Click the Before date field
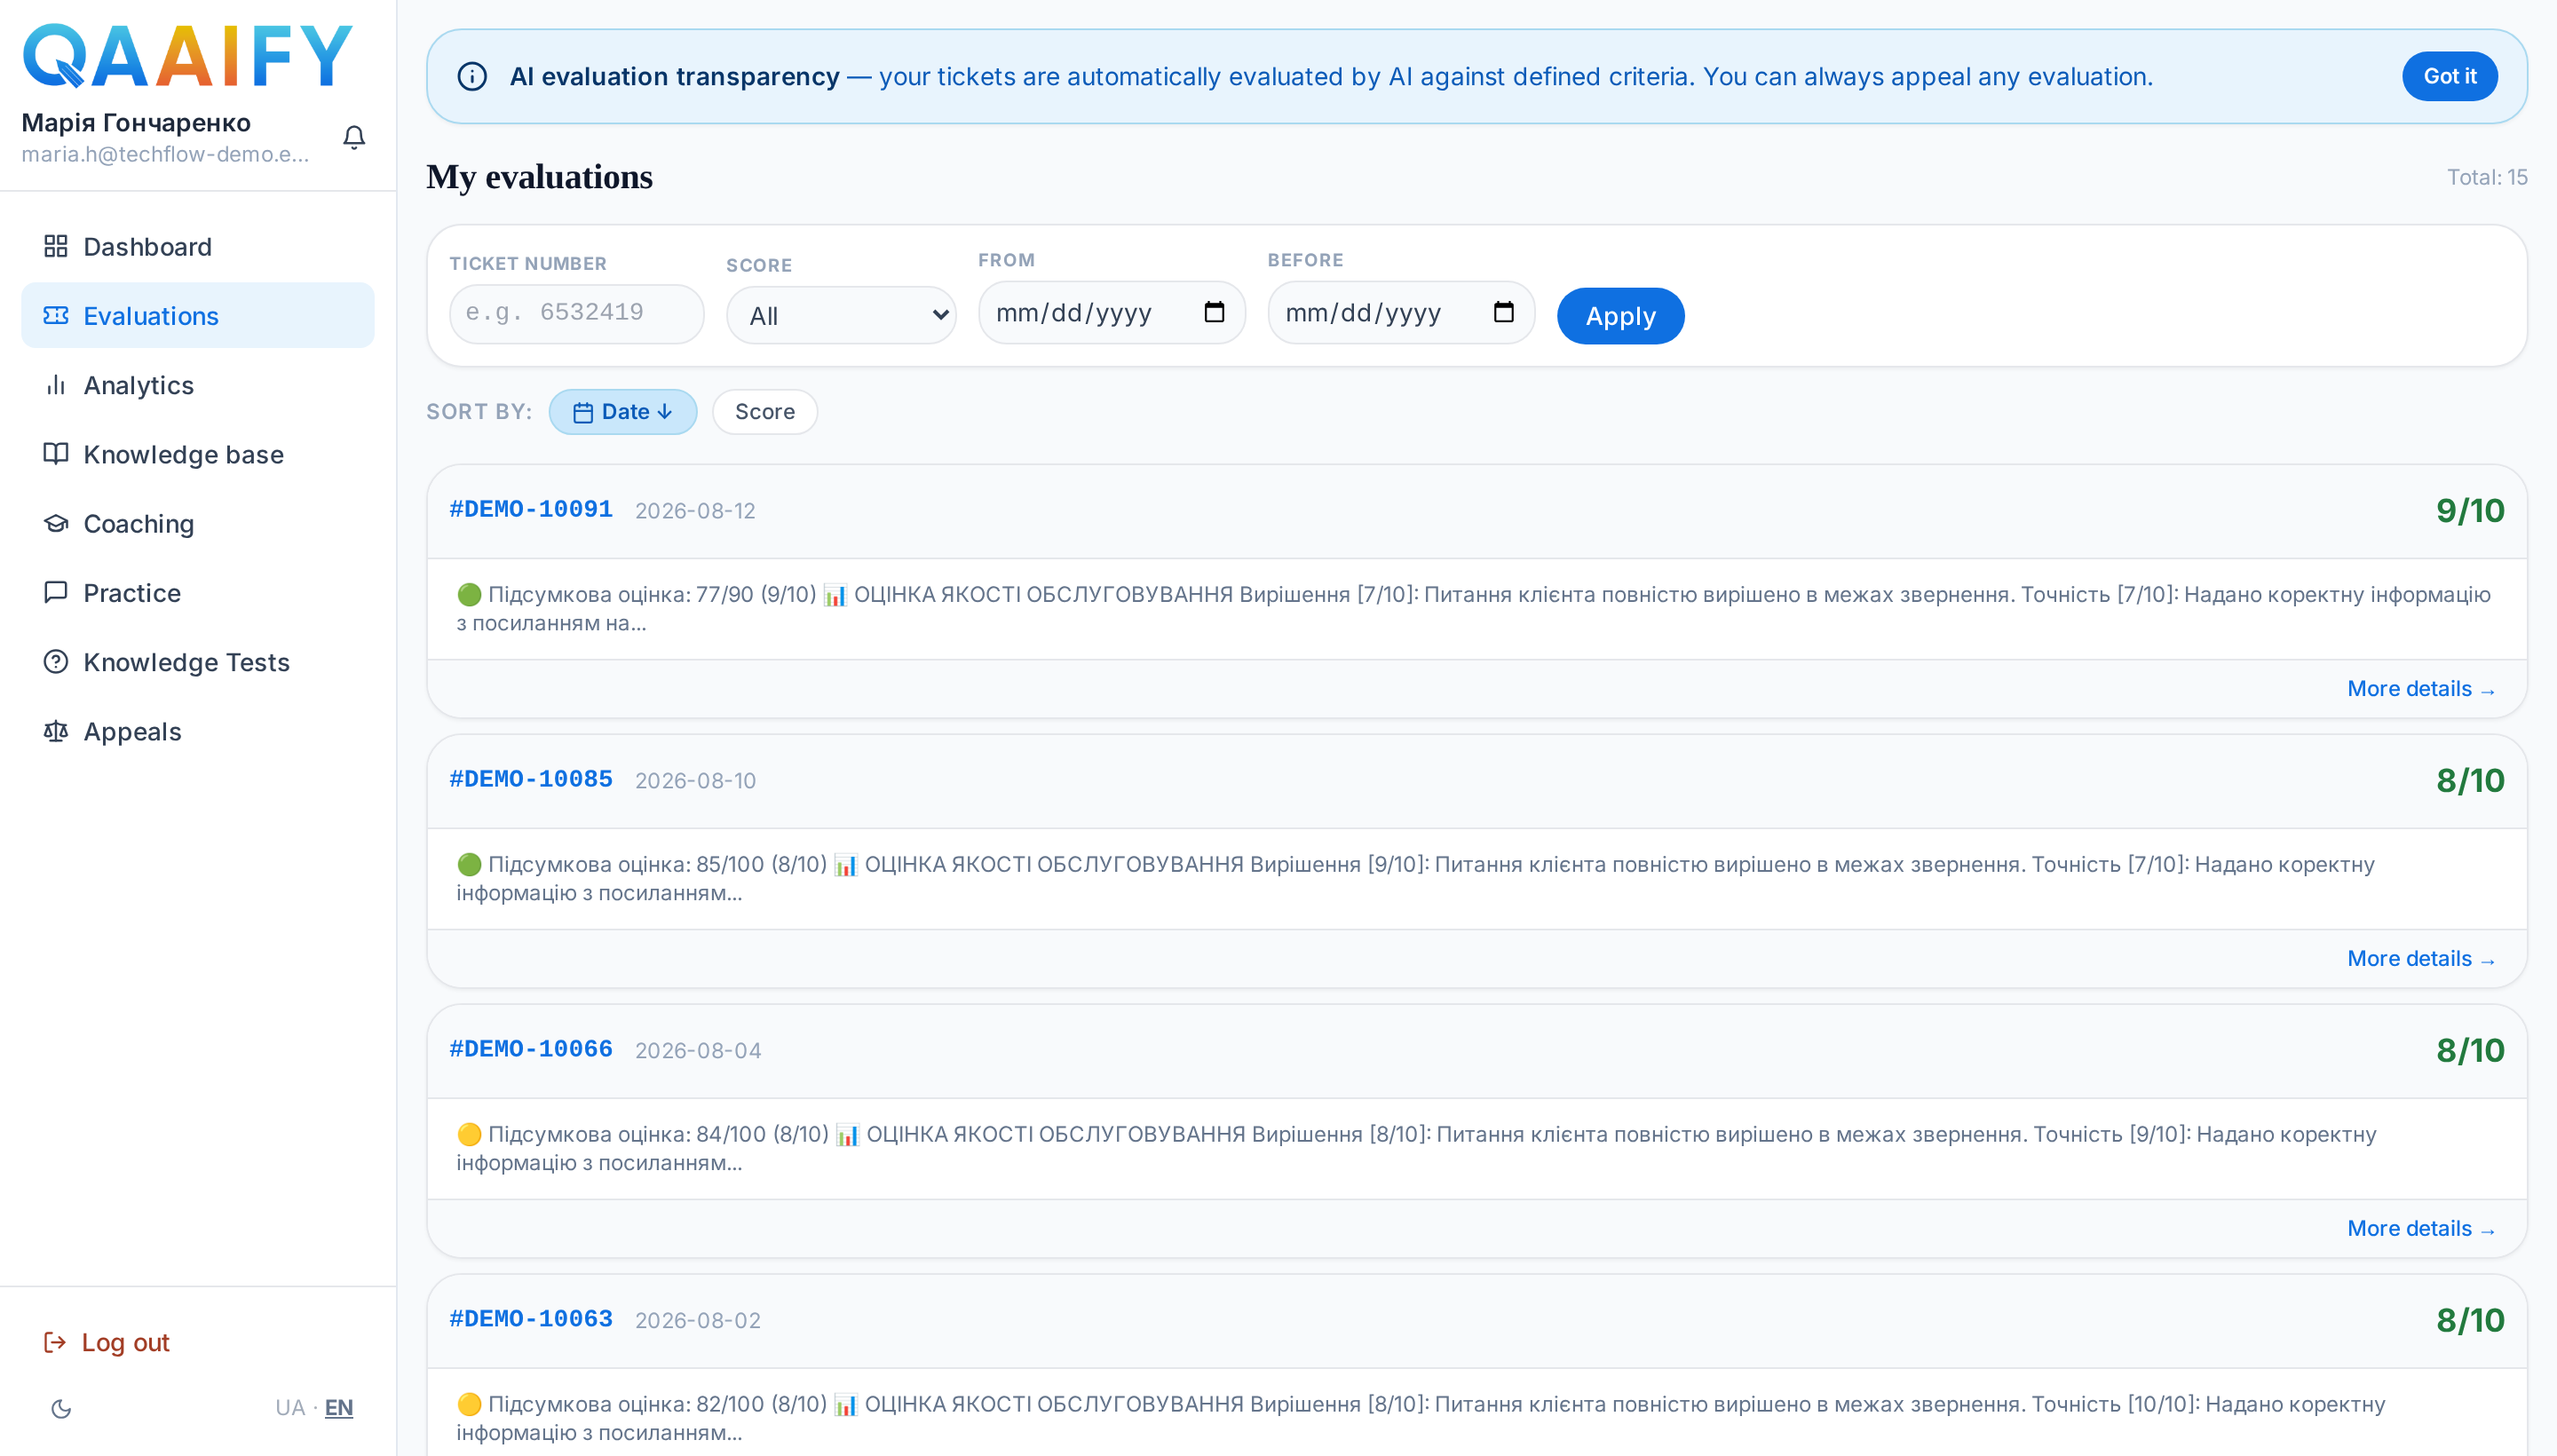 (1401, 312)
